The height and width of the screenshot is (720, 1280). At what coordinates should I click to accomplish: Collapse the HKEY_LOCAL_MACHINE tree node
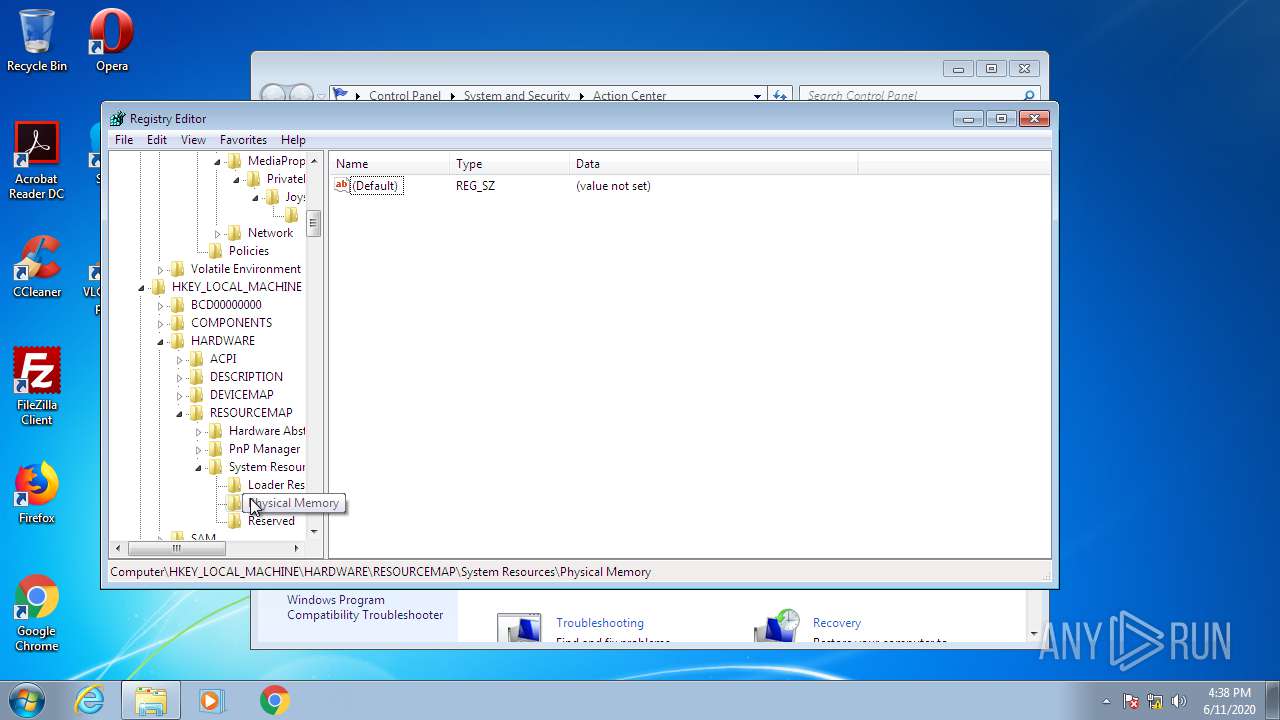141,288
